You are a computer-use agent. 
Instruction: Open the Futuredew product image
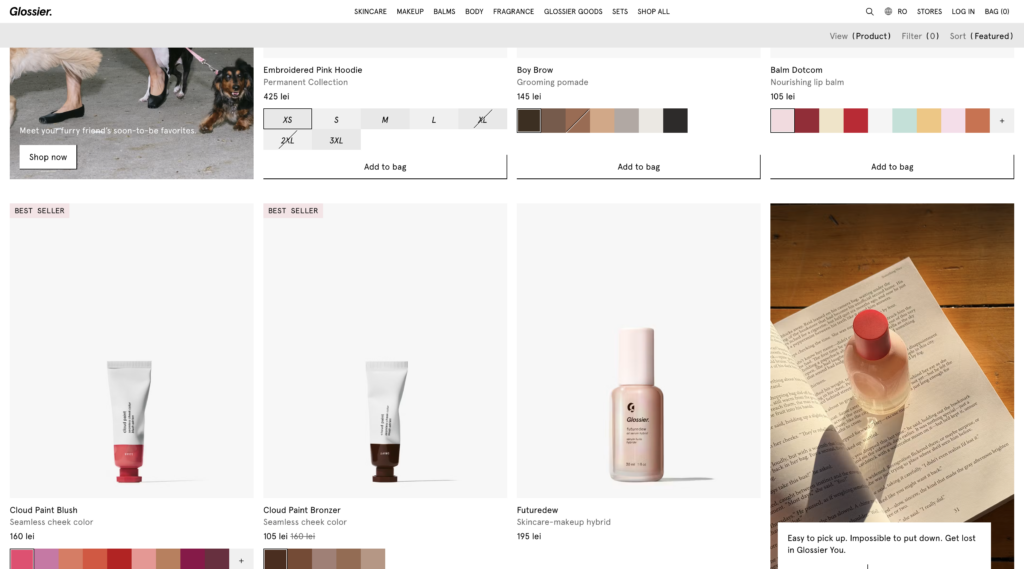pos(639,350)
